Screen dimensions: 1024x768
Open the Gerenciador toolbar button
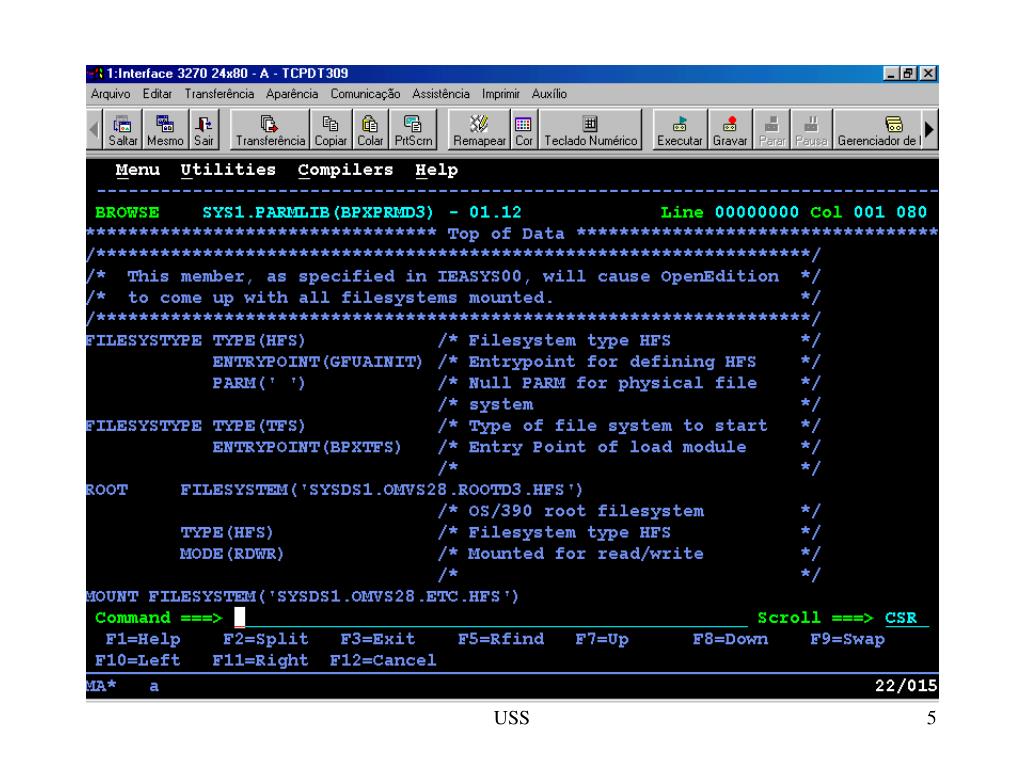point(878,130)
